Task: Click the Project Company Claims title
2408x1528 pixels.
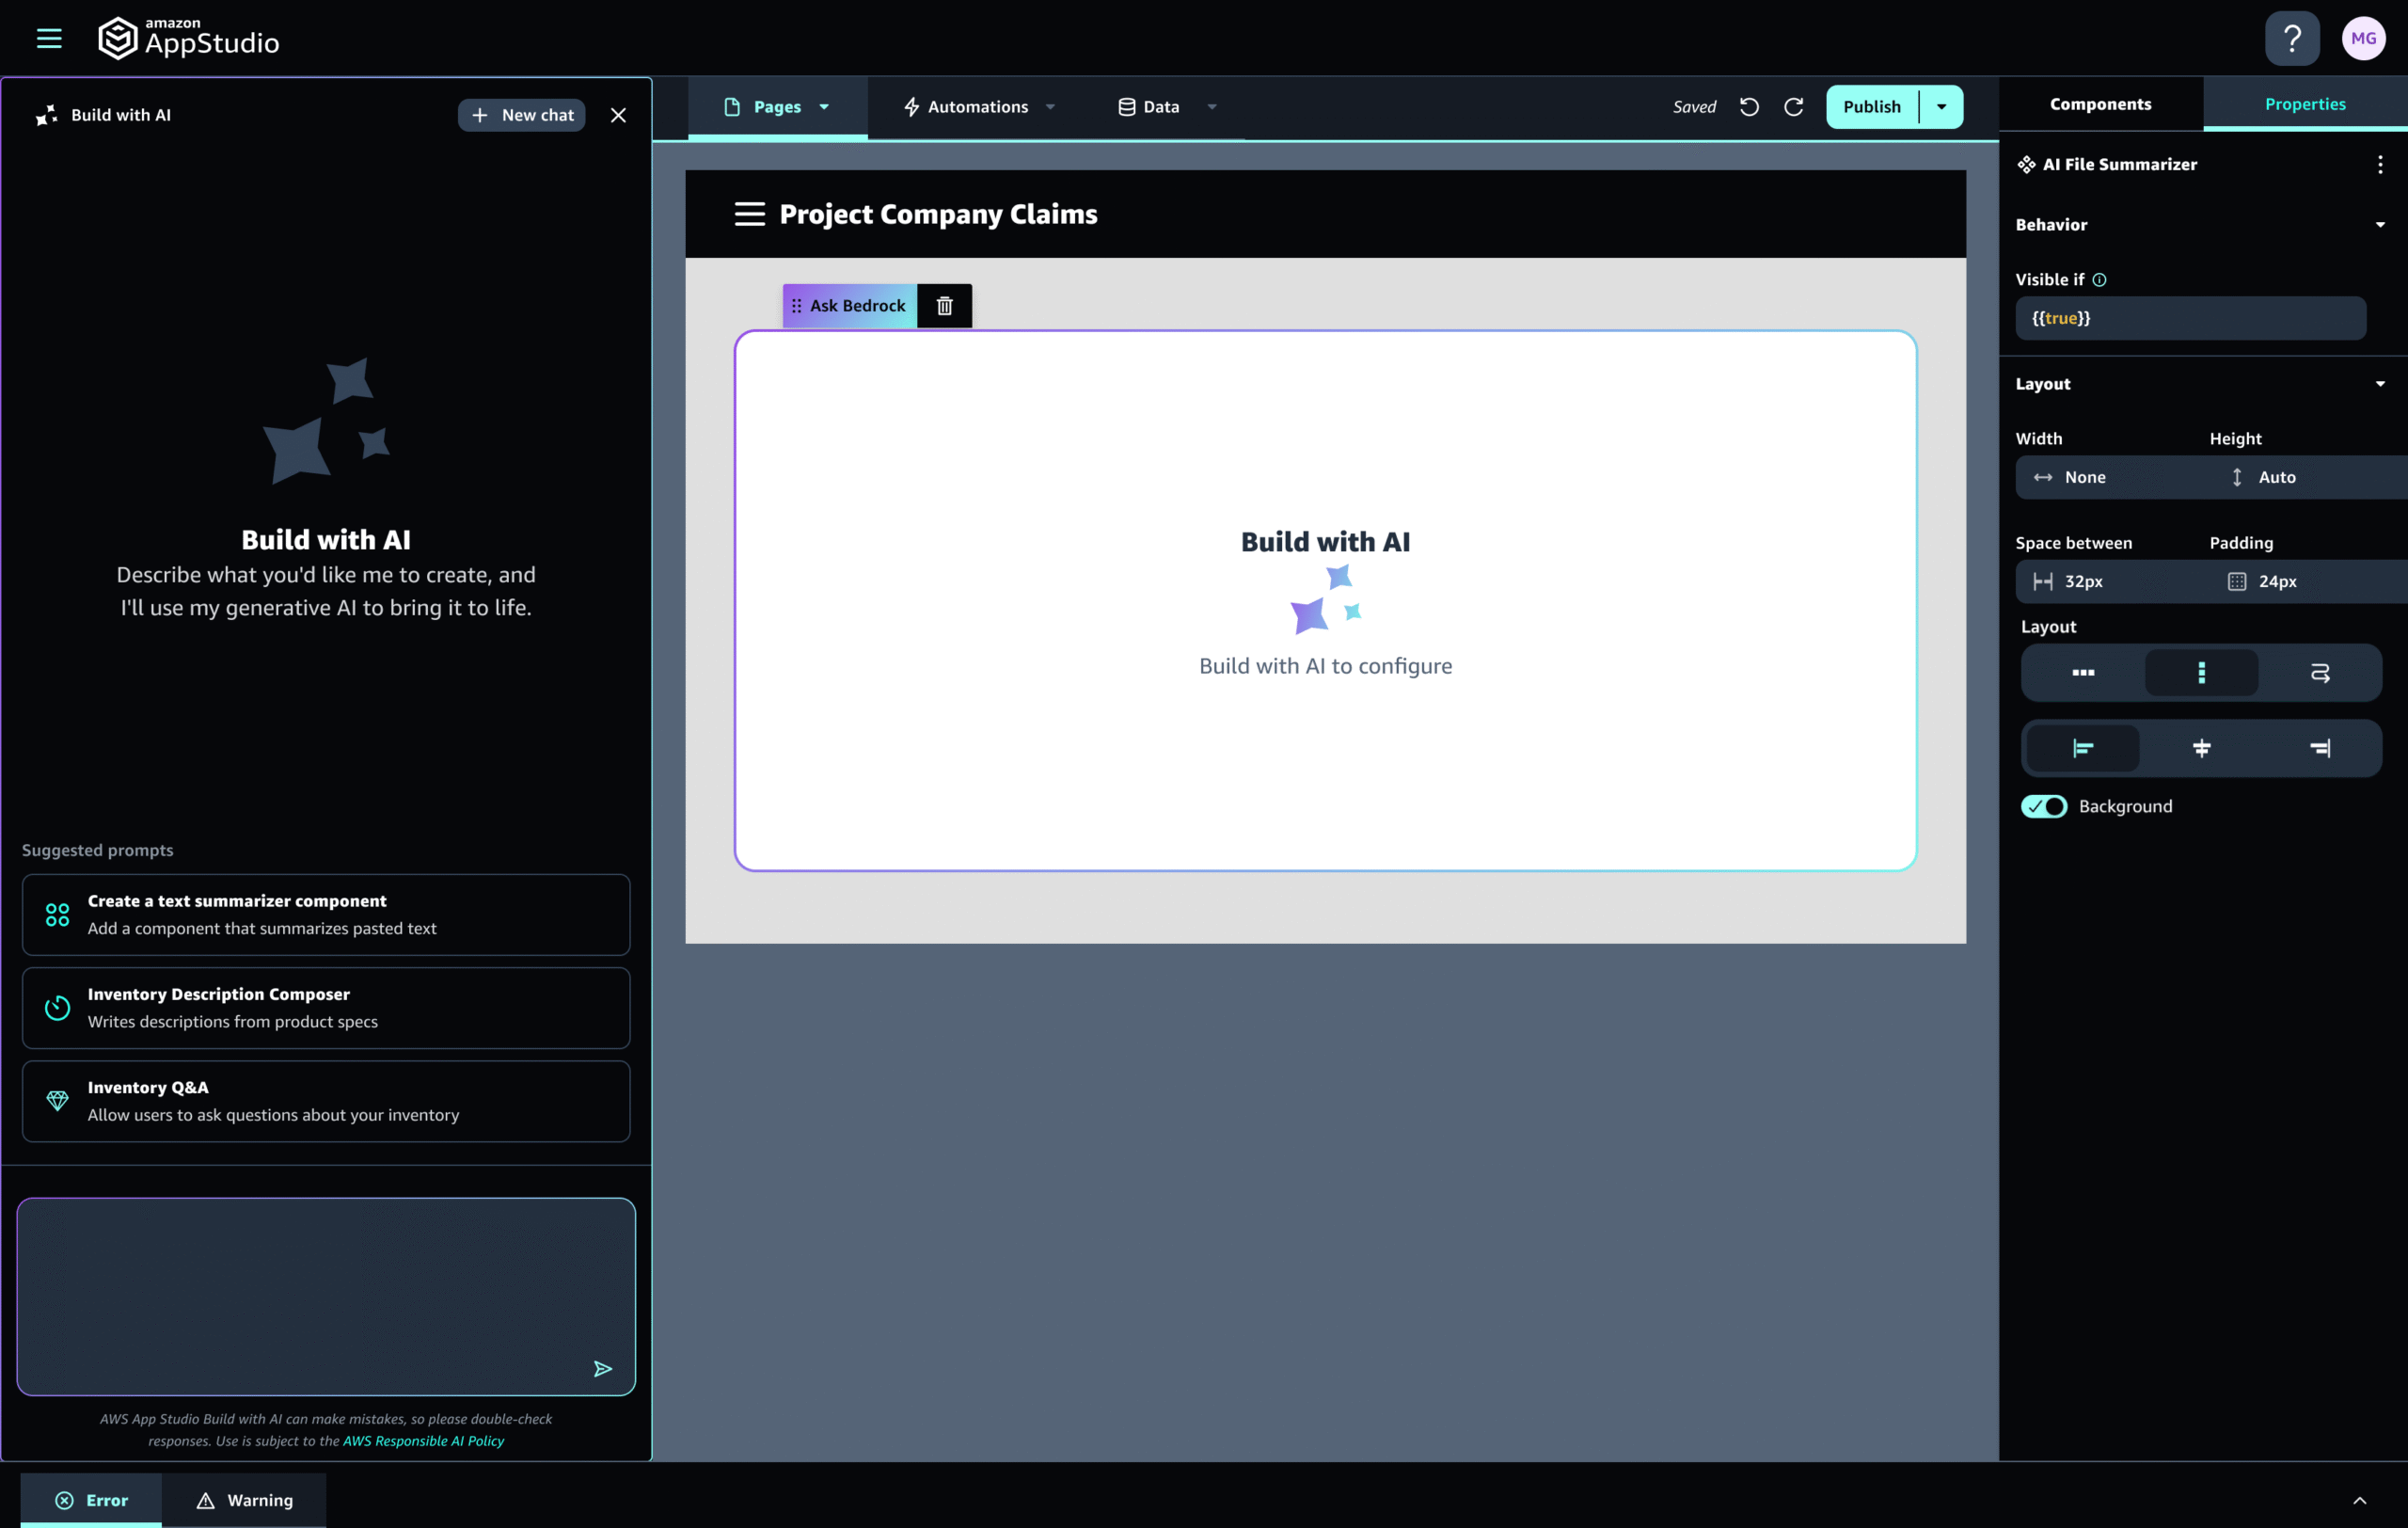Action: tap(938, 214)
